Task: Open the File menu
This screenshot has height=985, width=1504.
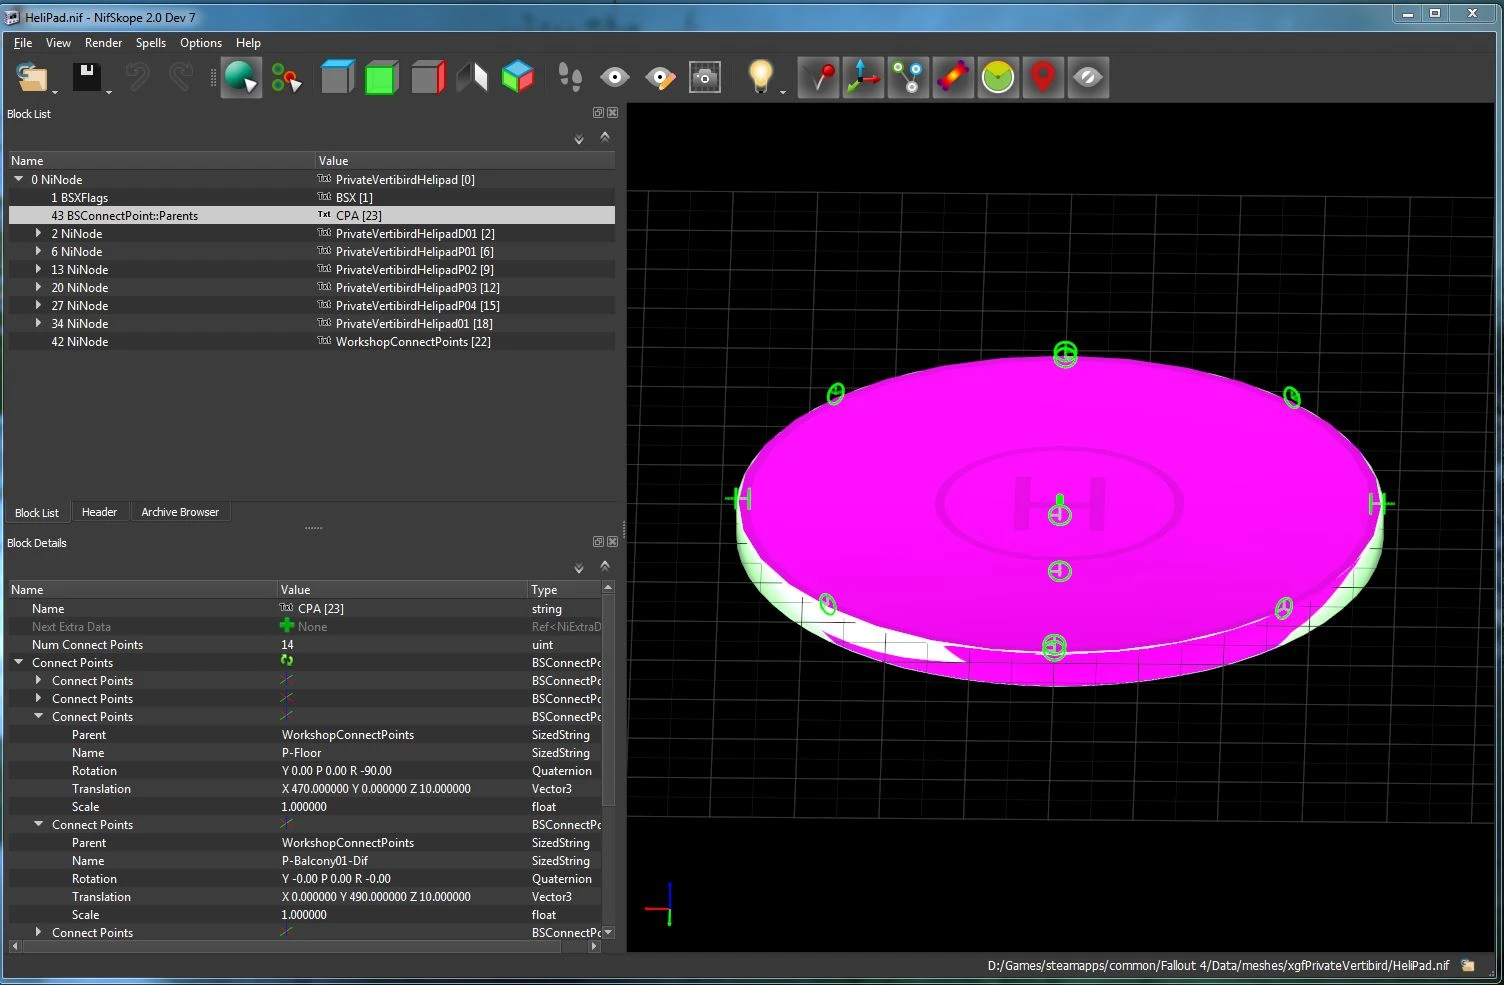Action: 23,43
